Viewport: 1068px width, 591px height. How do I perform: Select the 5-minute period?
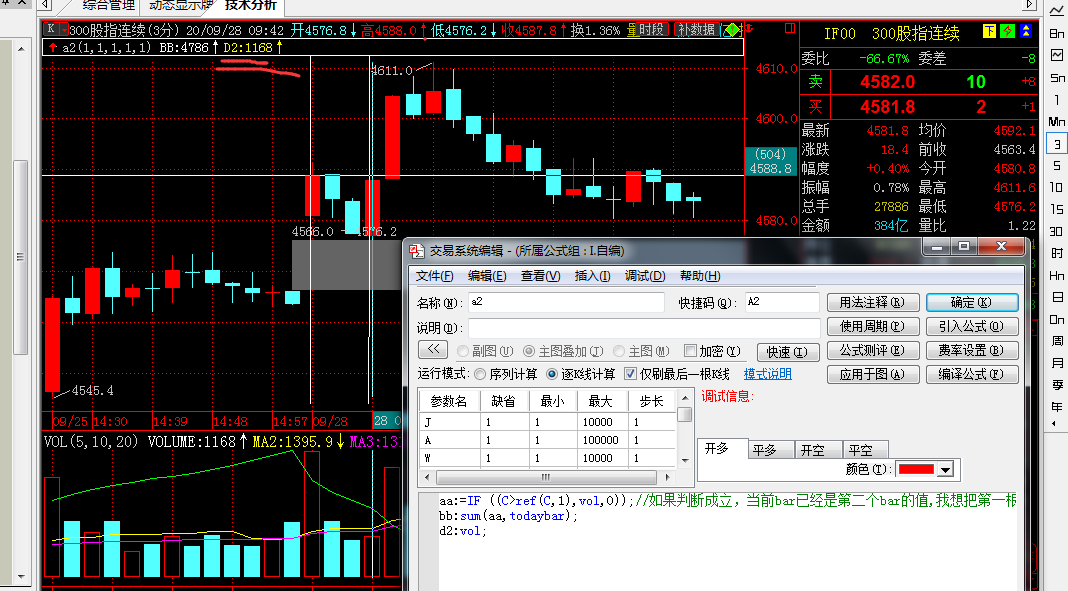(x=1056, y=165)
